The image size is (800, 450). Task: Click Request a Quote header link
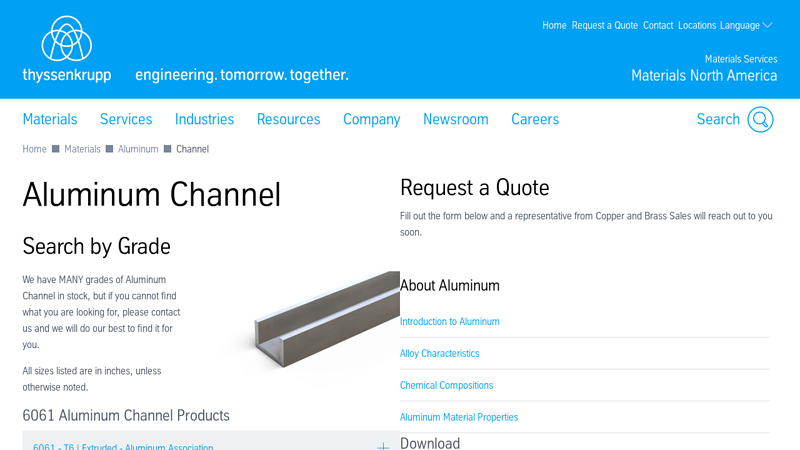[x=605, y=26]
